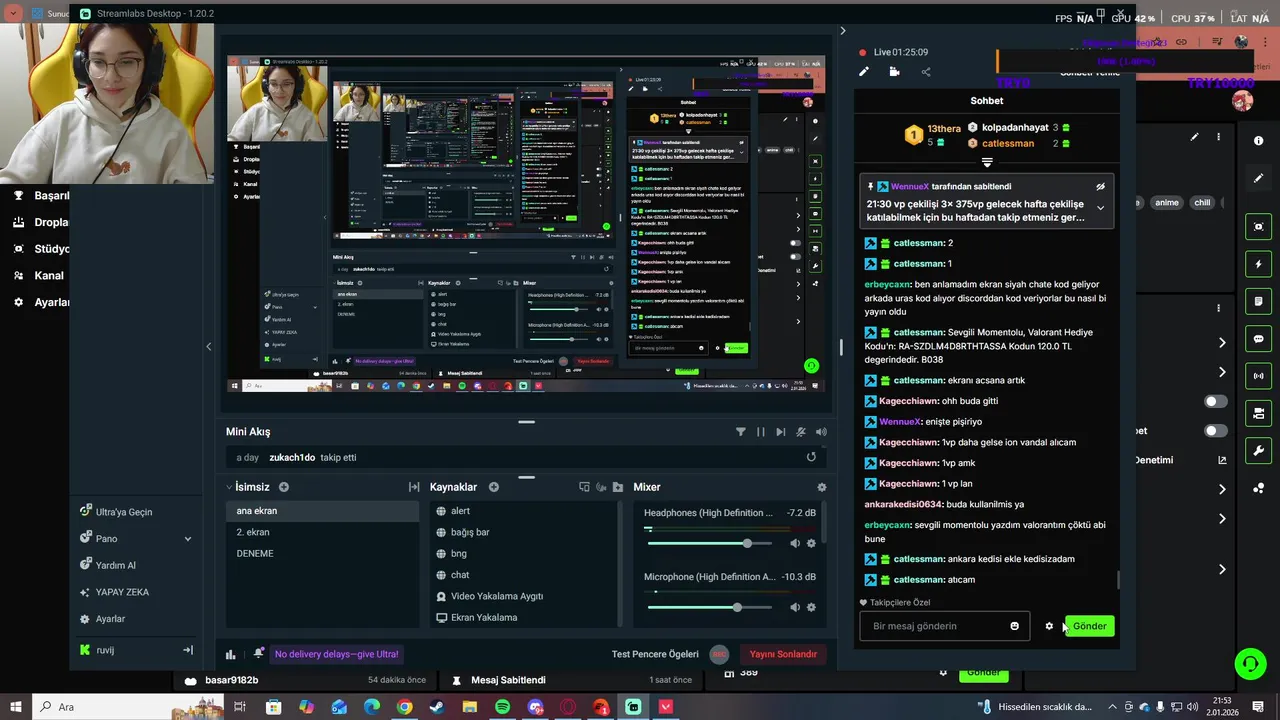
Task: Add a new scene next to İsimsiz
Action: [x=284, y=487]
